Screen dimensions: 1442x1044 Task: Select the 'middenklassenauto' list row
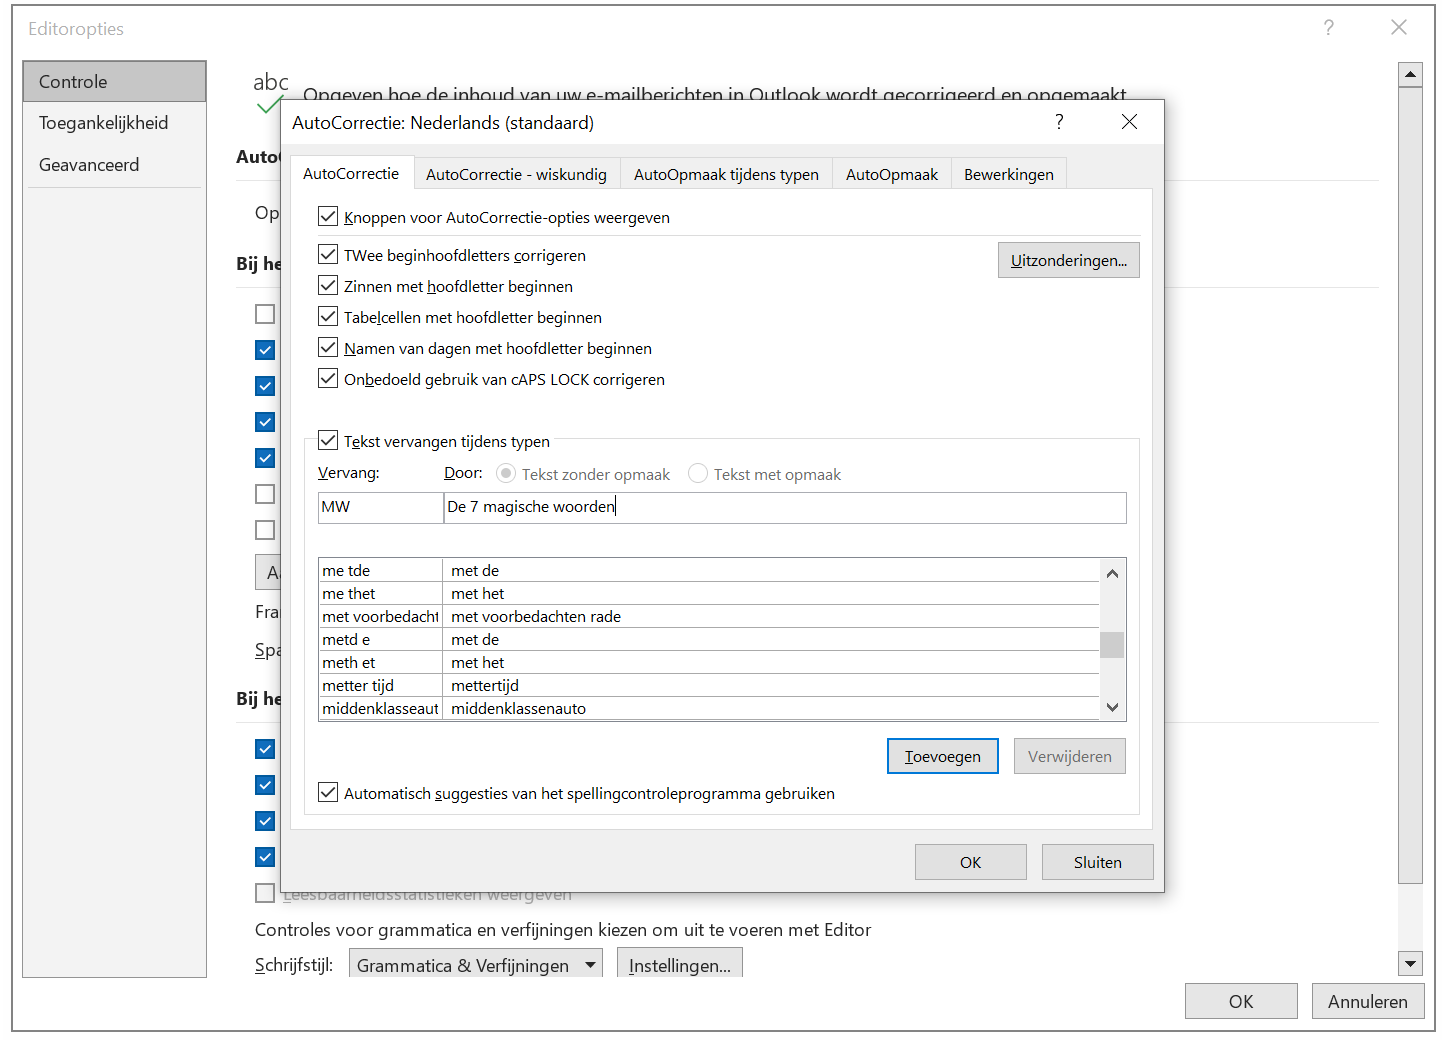point(709,708)
